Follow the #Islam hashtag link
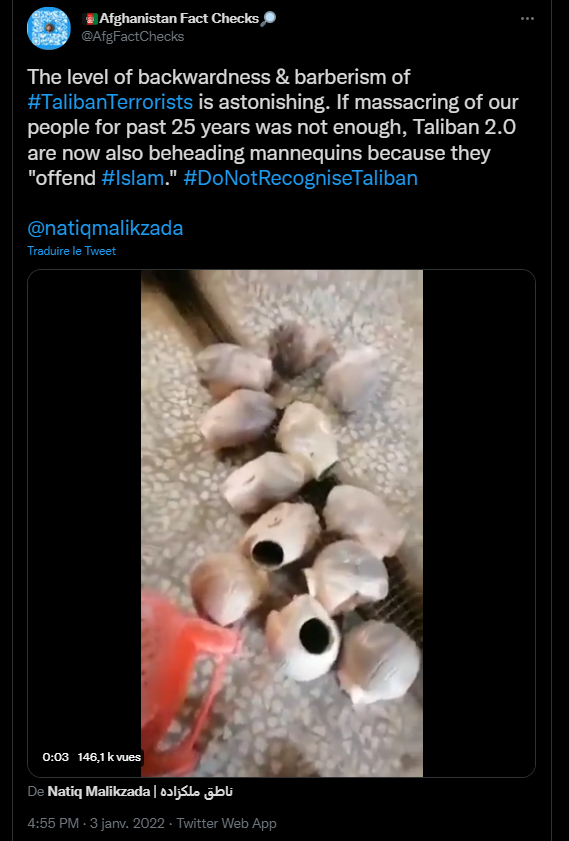The height and width of the screenshot is (841, 569). click(x=132, y=178)
